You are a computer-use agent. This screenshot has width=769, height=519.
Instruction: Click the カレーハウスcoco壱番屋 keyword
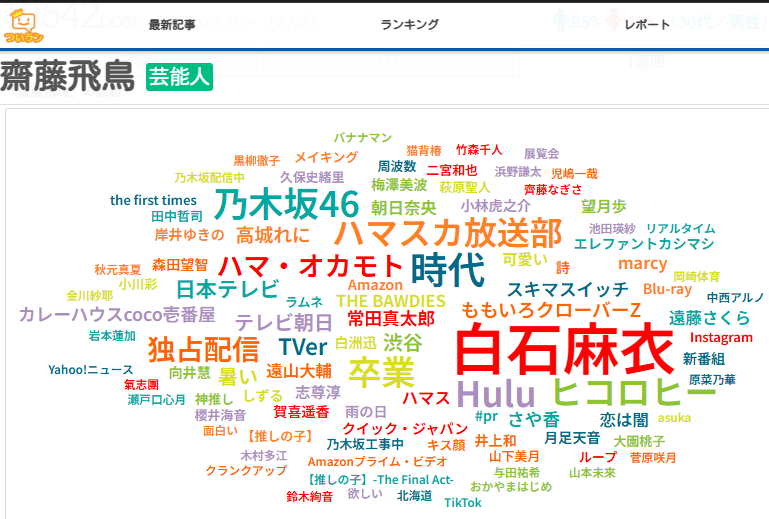[117, 314]
